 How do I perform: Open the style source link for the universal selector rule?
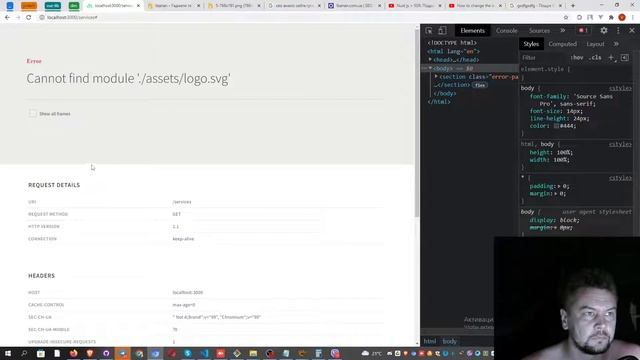620,178
